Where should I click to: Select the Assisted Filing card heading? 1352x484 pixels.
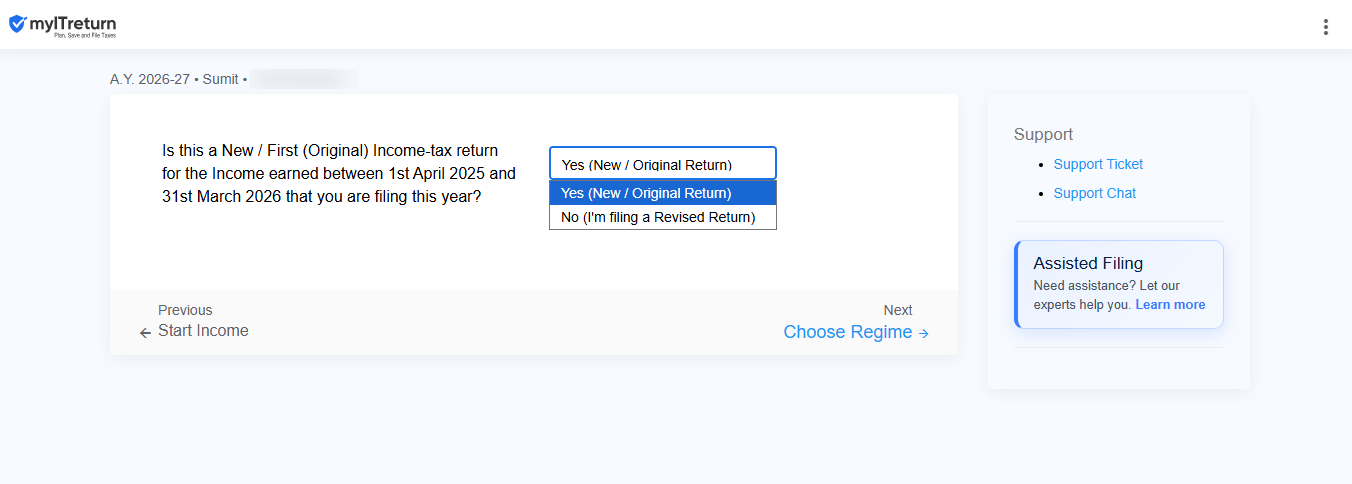pyautogui.click(x=1088, y=264)
